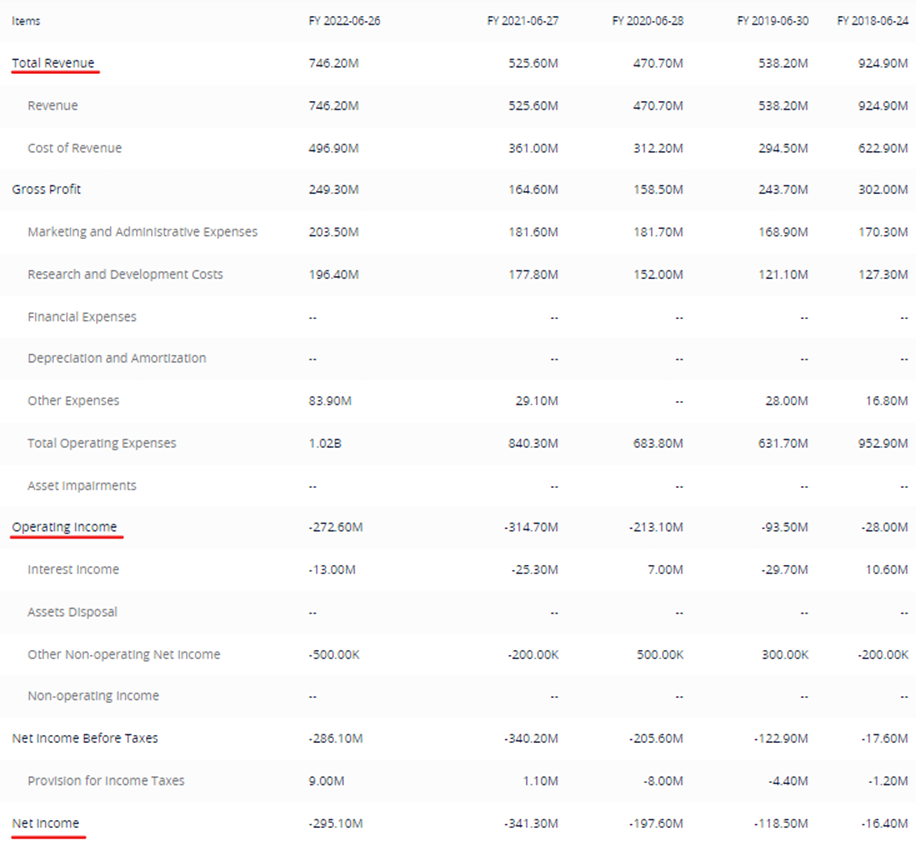The image size is (916, 844).
Task: Click Other Non-operating Net Income label
Action: coord(124,654)
